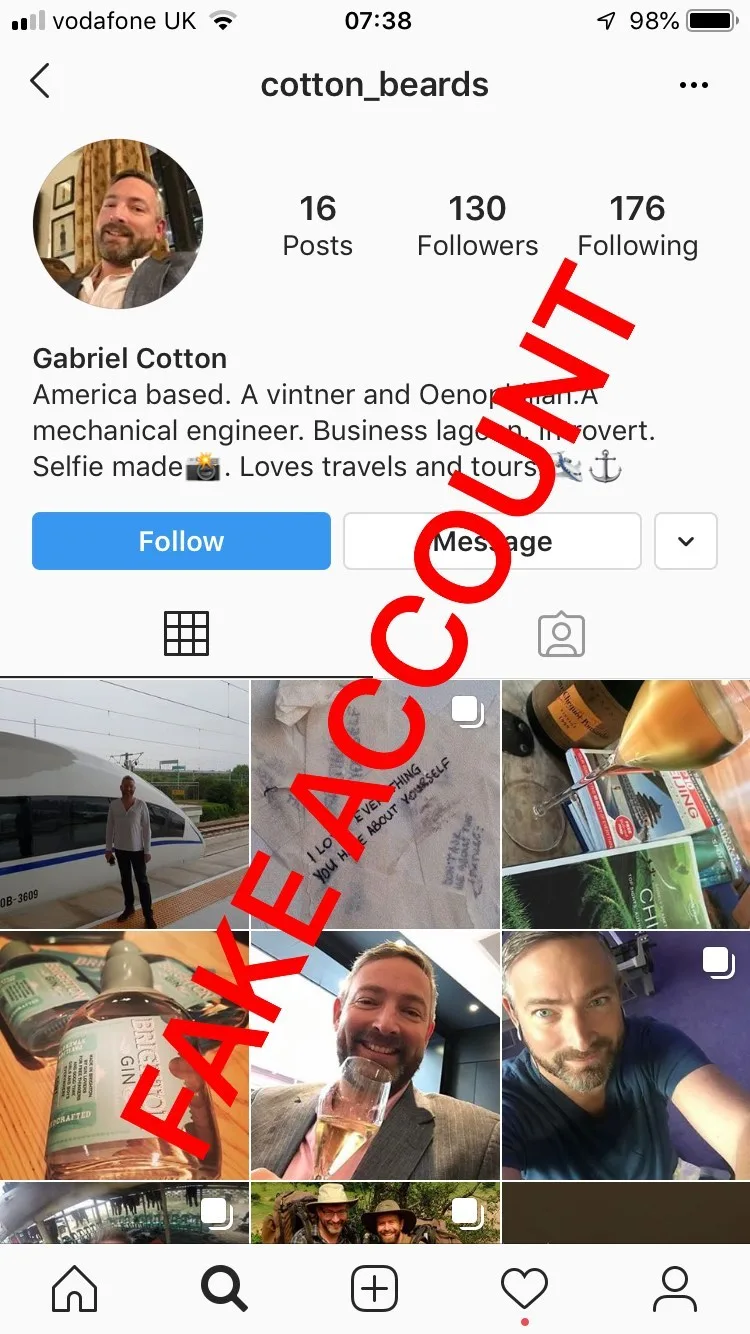Tap the new post plus icon
This screenshot has height=1334, width=750.
coord(375,1289)
